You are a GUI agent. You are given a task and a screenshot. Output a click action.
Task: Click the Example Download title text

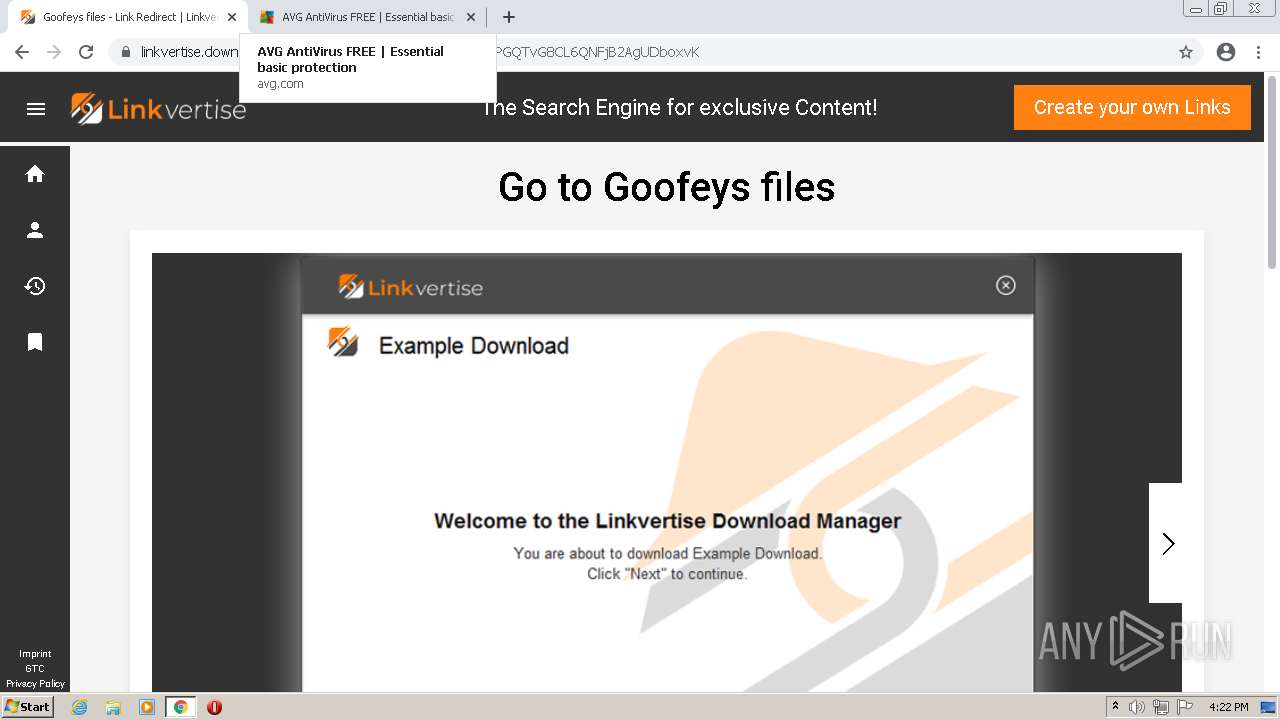click(473, 346)
